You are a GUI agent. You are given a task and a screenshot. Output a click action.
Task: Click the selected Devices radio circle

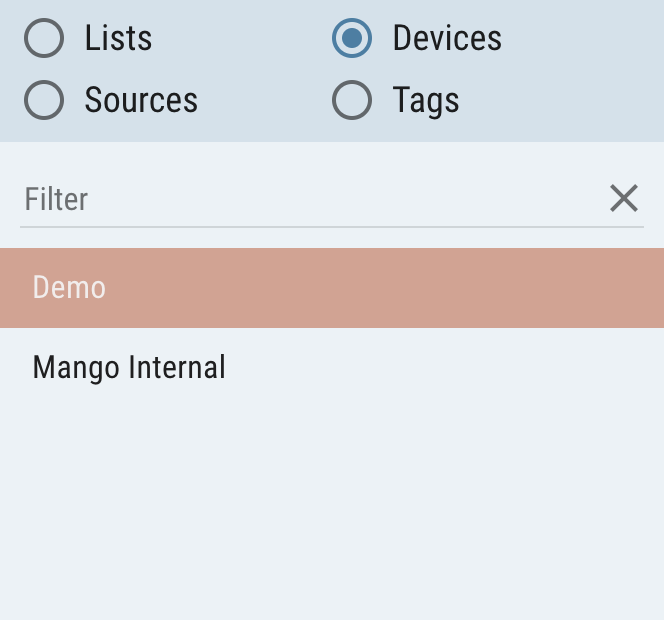tap(352, 39)
